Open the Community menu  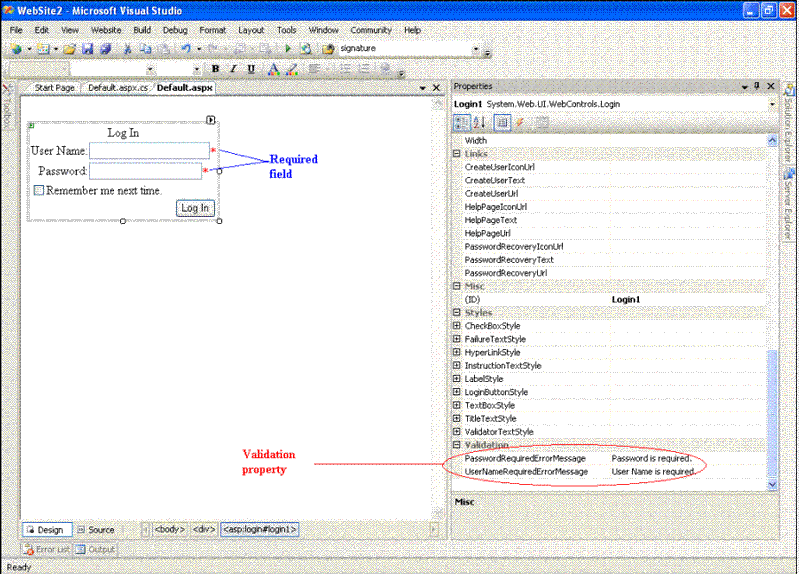[x=371, y=30]
